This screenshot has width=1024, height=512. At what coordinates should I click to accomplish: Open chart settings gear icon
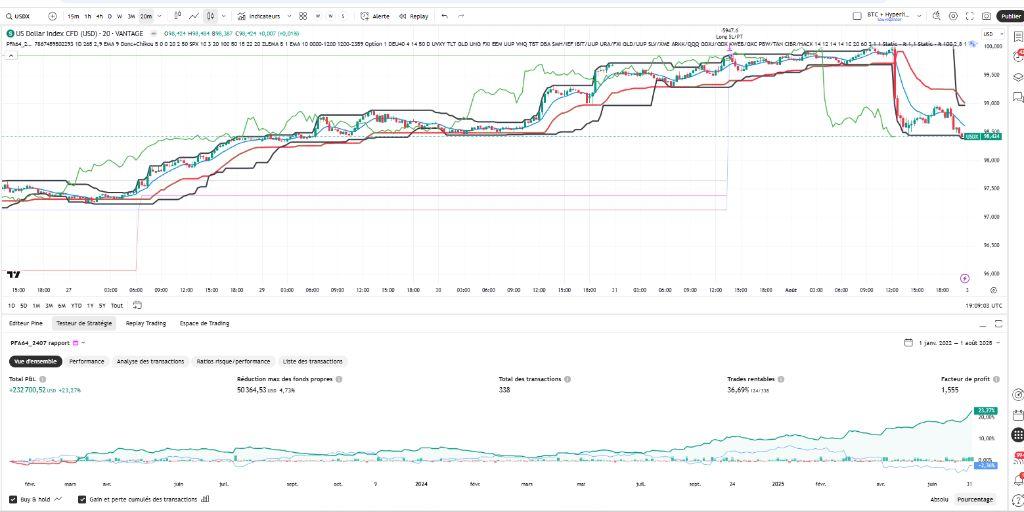[x=953, y=16]
